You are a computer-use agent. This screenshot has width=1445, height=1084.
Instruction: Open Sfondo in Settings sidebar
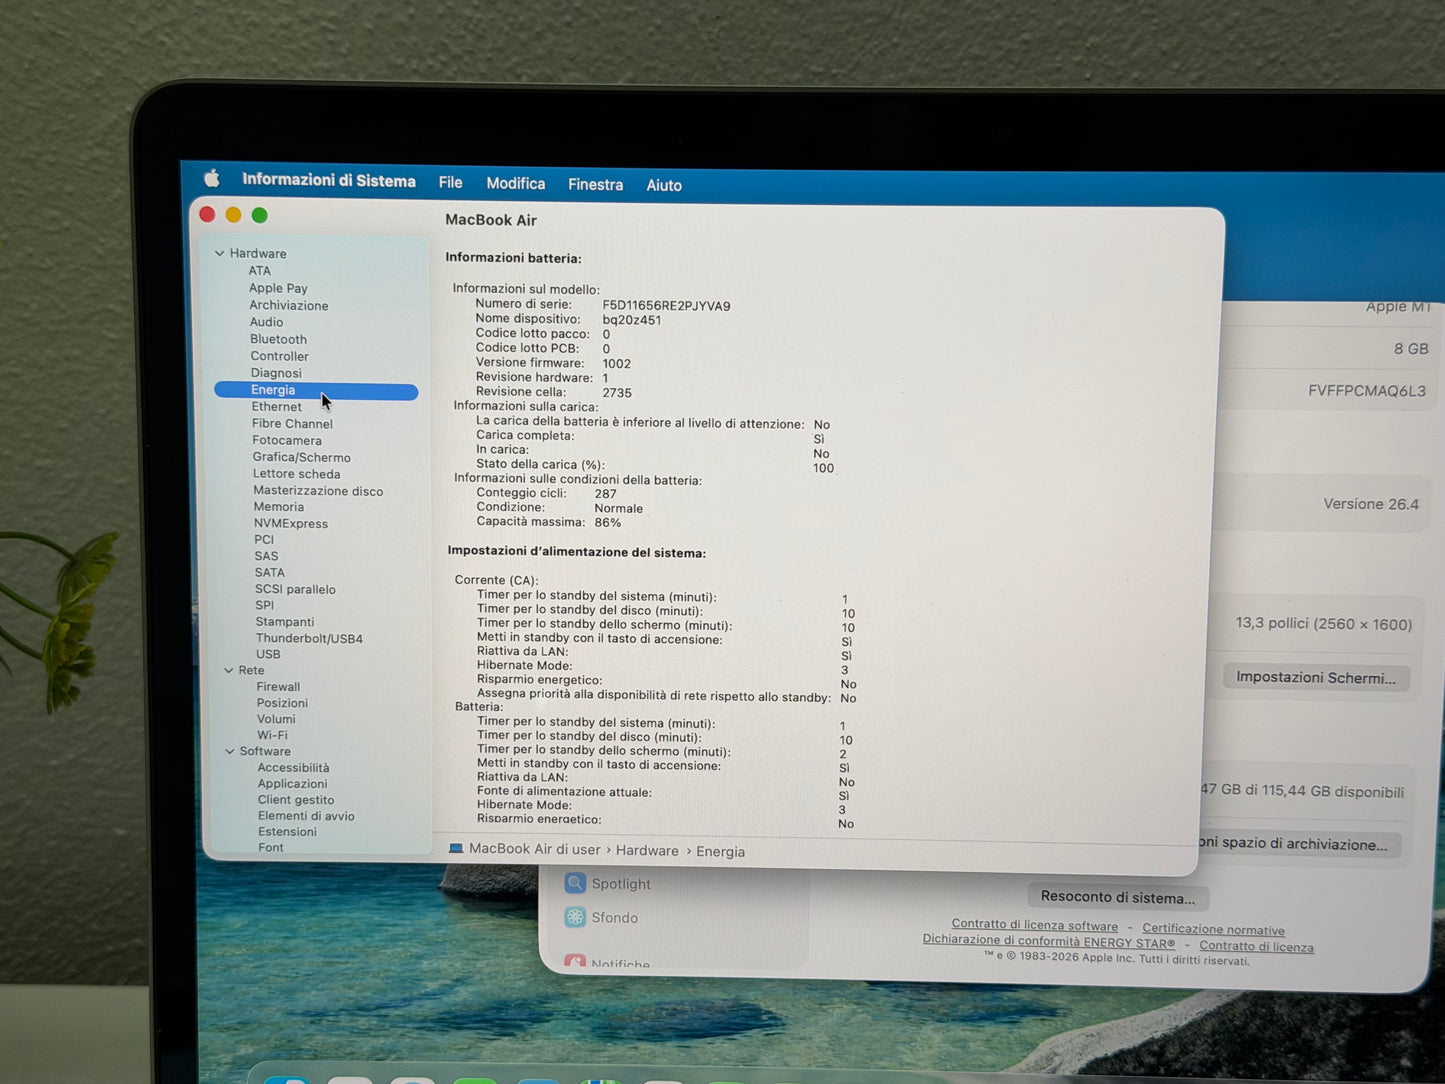(x=602, y=917)
